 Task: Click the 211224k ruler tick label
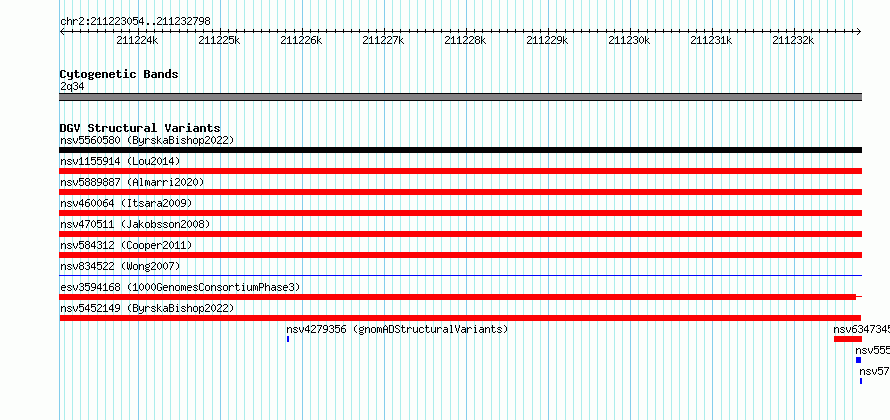pyautogui.click(x=137, y=40)
